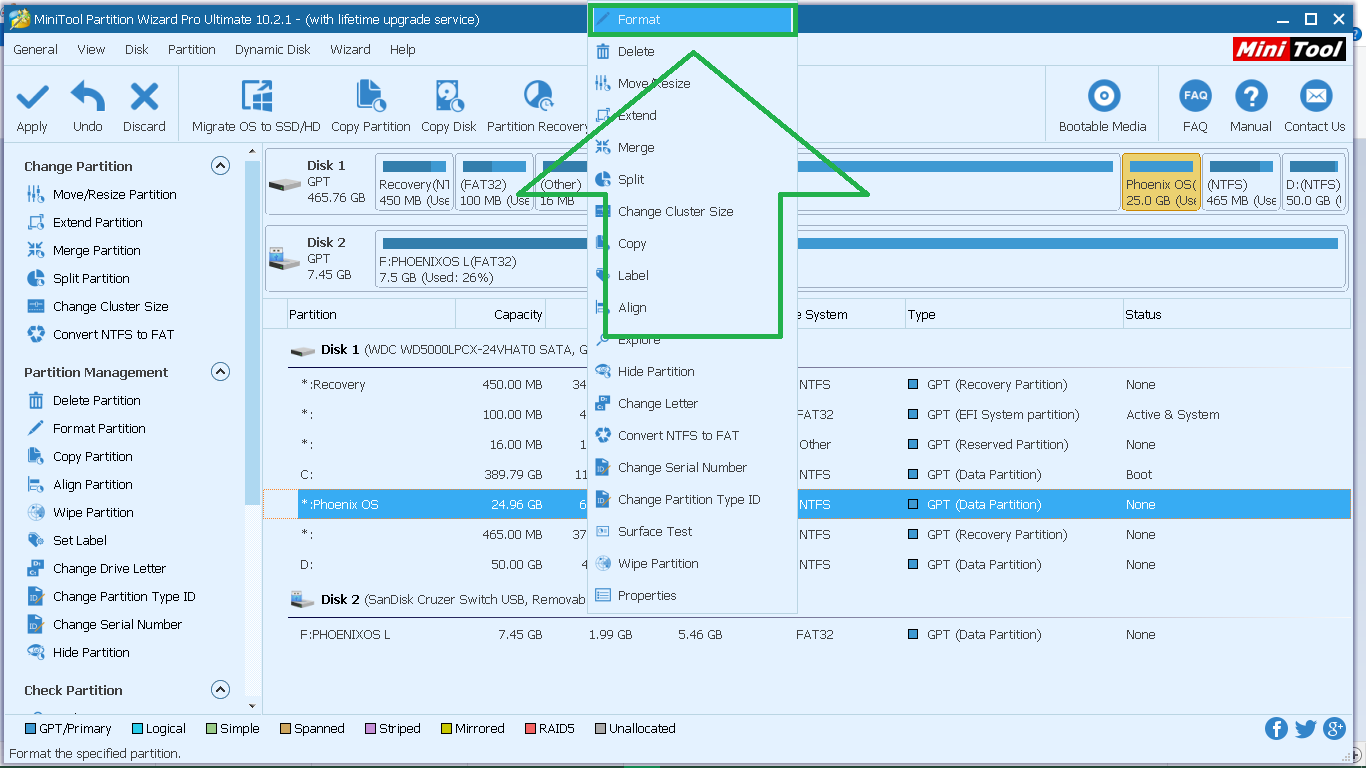
Task: Open the Dynamic Disk menu
Action: [272, 49]
